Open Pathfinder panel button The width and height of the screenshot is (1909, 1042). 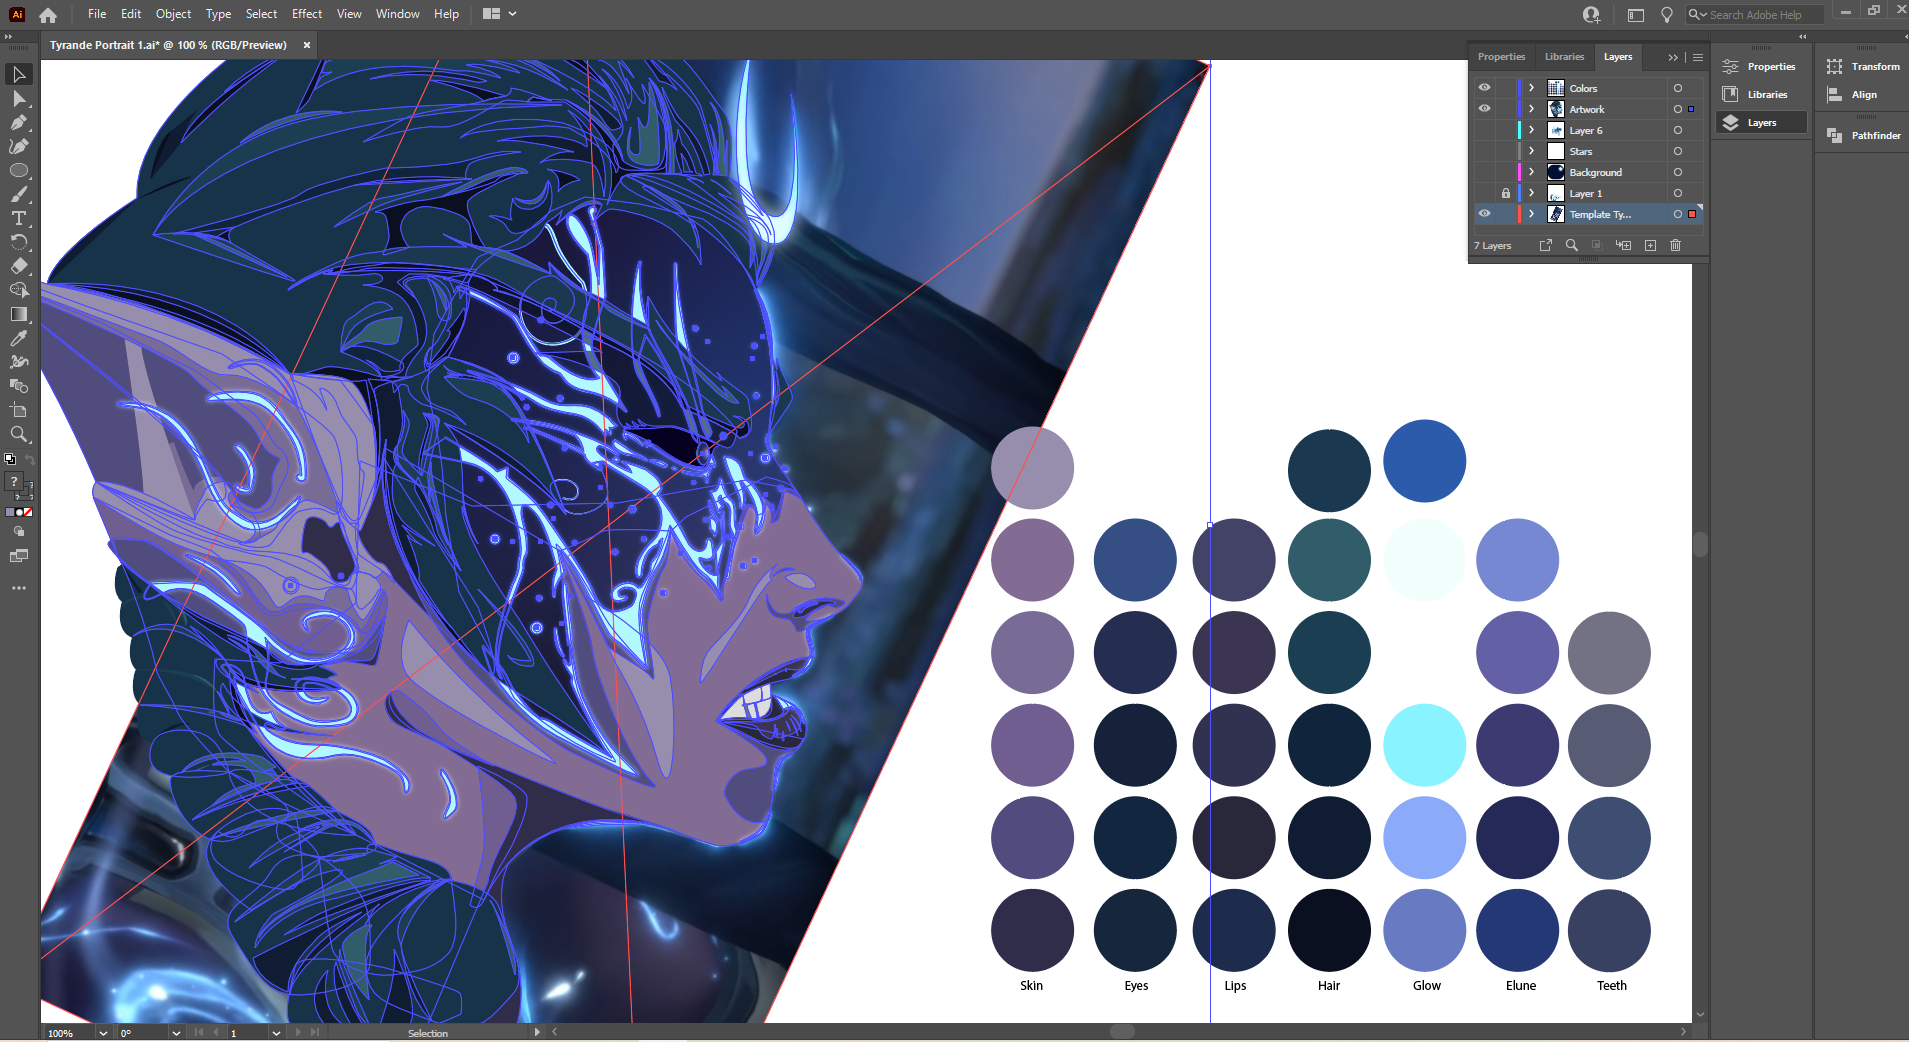click(x=1863, y=135)
